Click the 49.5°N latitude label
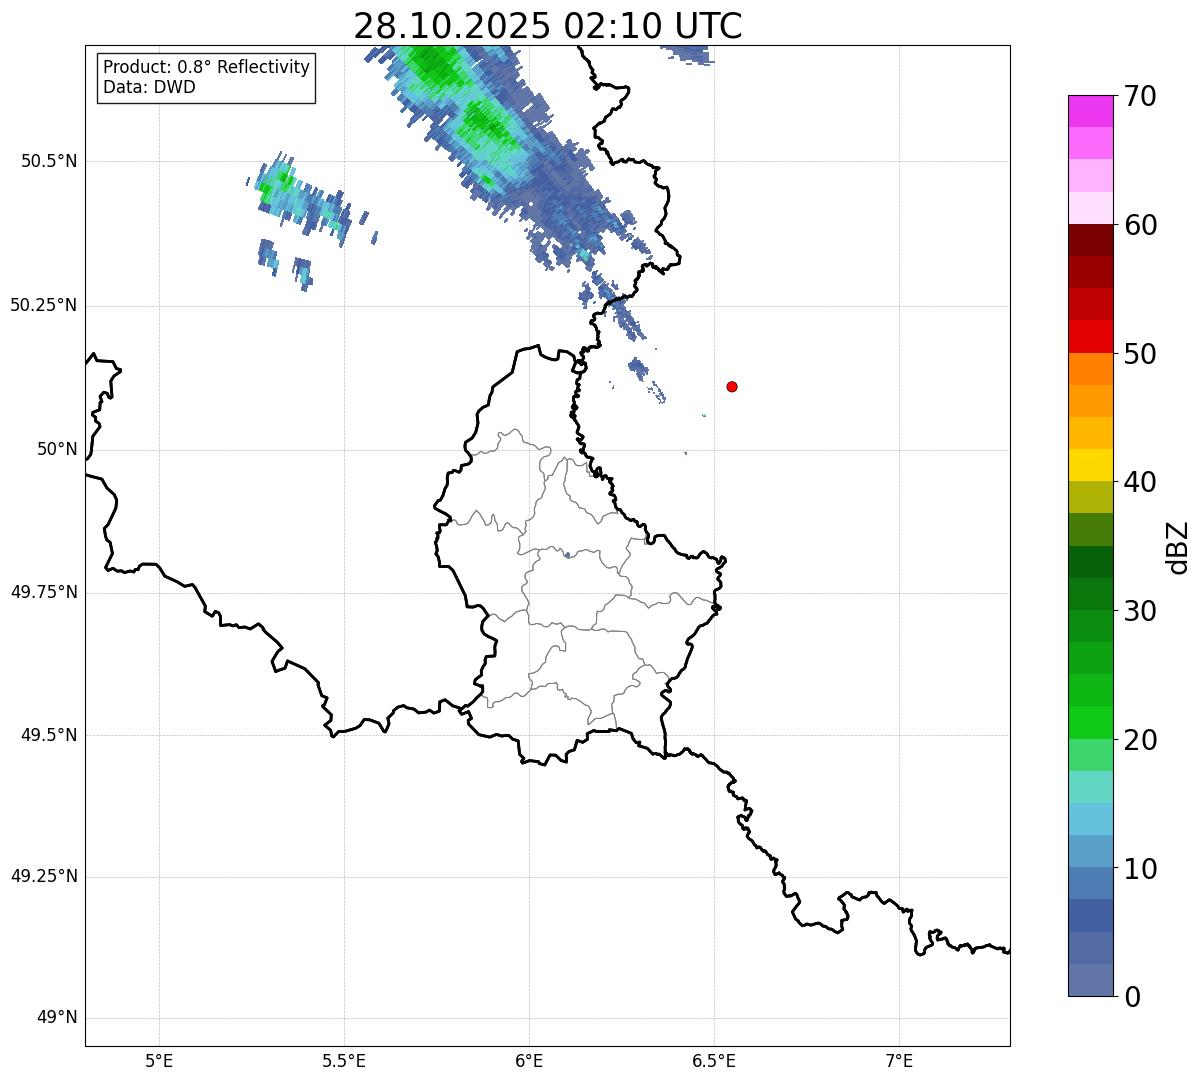The image size is (1202, 1081). tap(48, 735)
